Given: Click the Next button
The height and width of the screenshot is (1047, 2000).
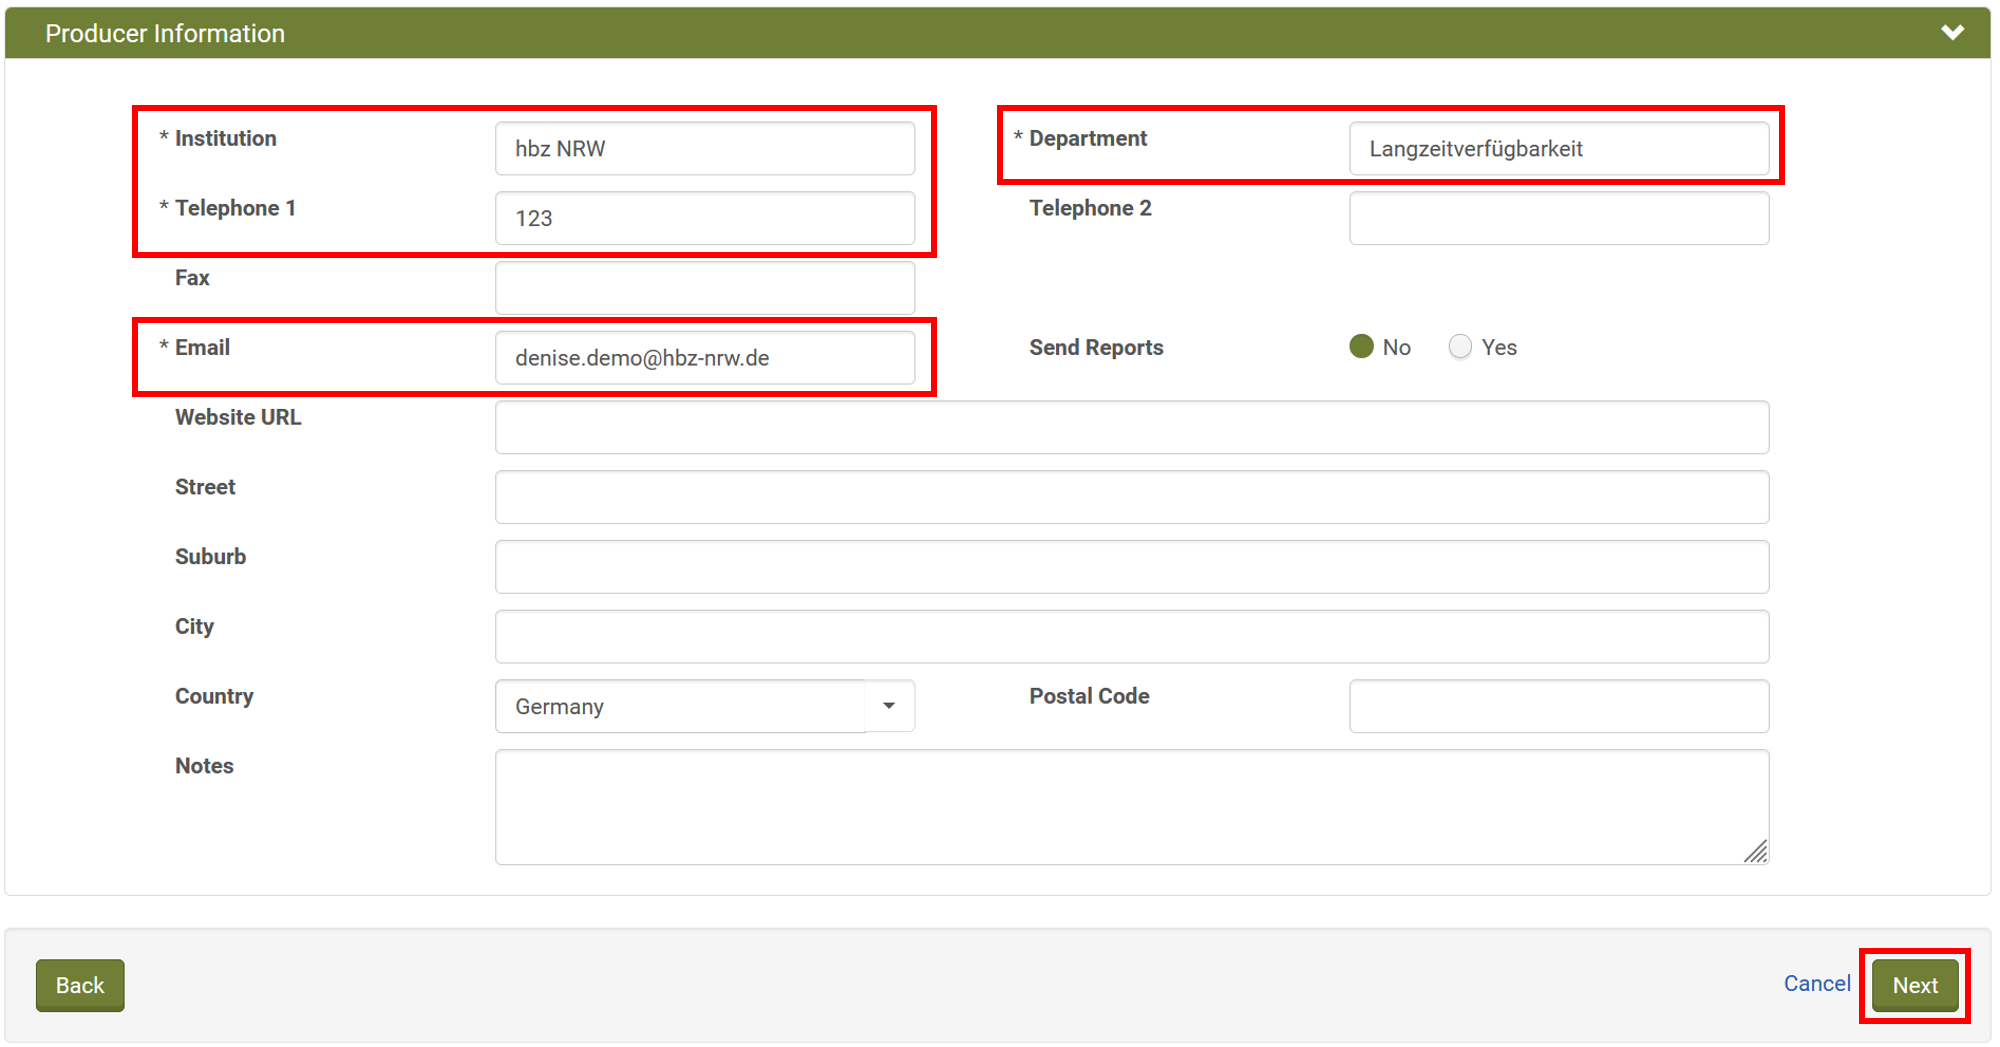Looking at the screenshot, I should click(1914, 985).
